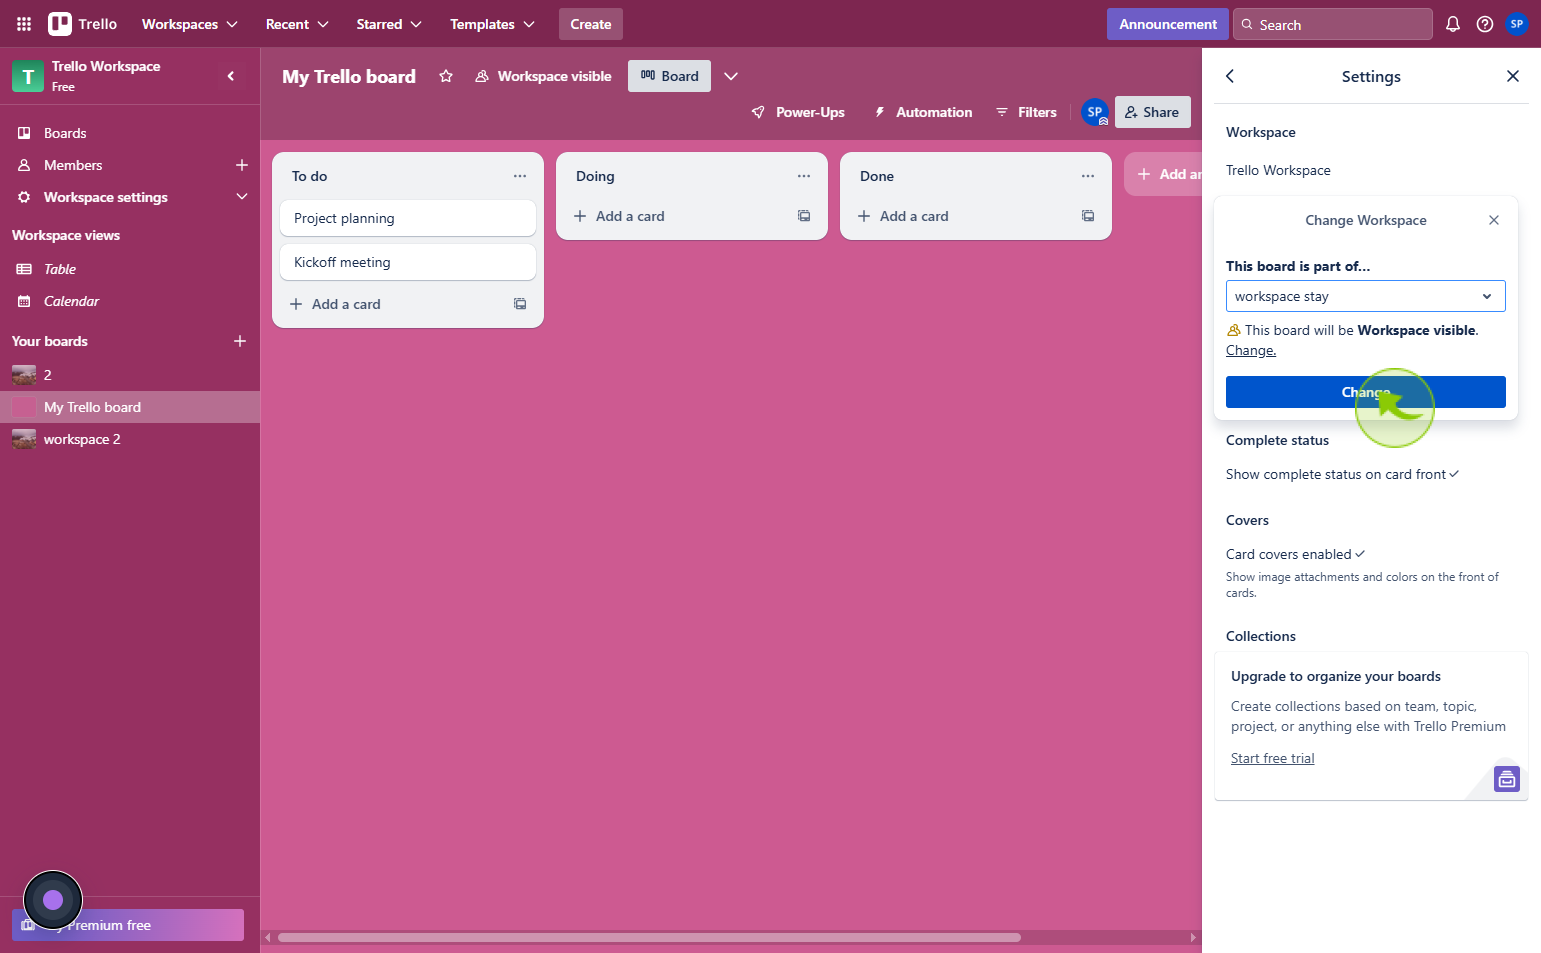Open the Starred dropdown menu
Image resolution: width=1541 pixels, height=953 pixels.
tap(389, 24)
